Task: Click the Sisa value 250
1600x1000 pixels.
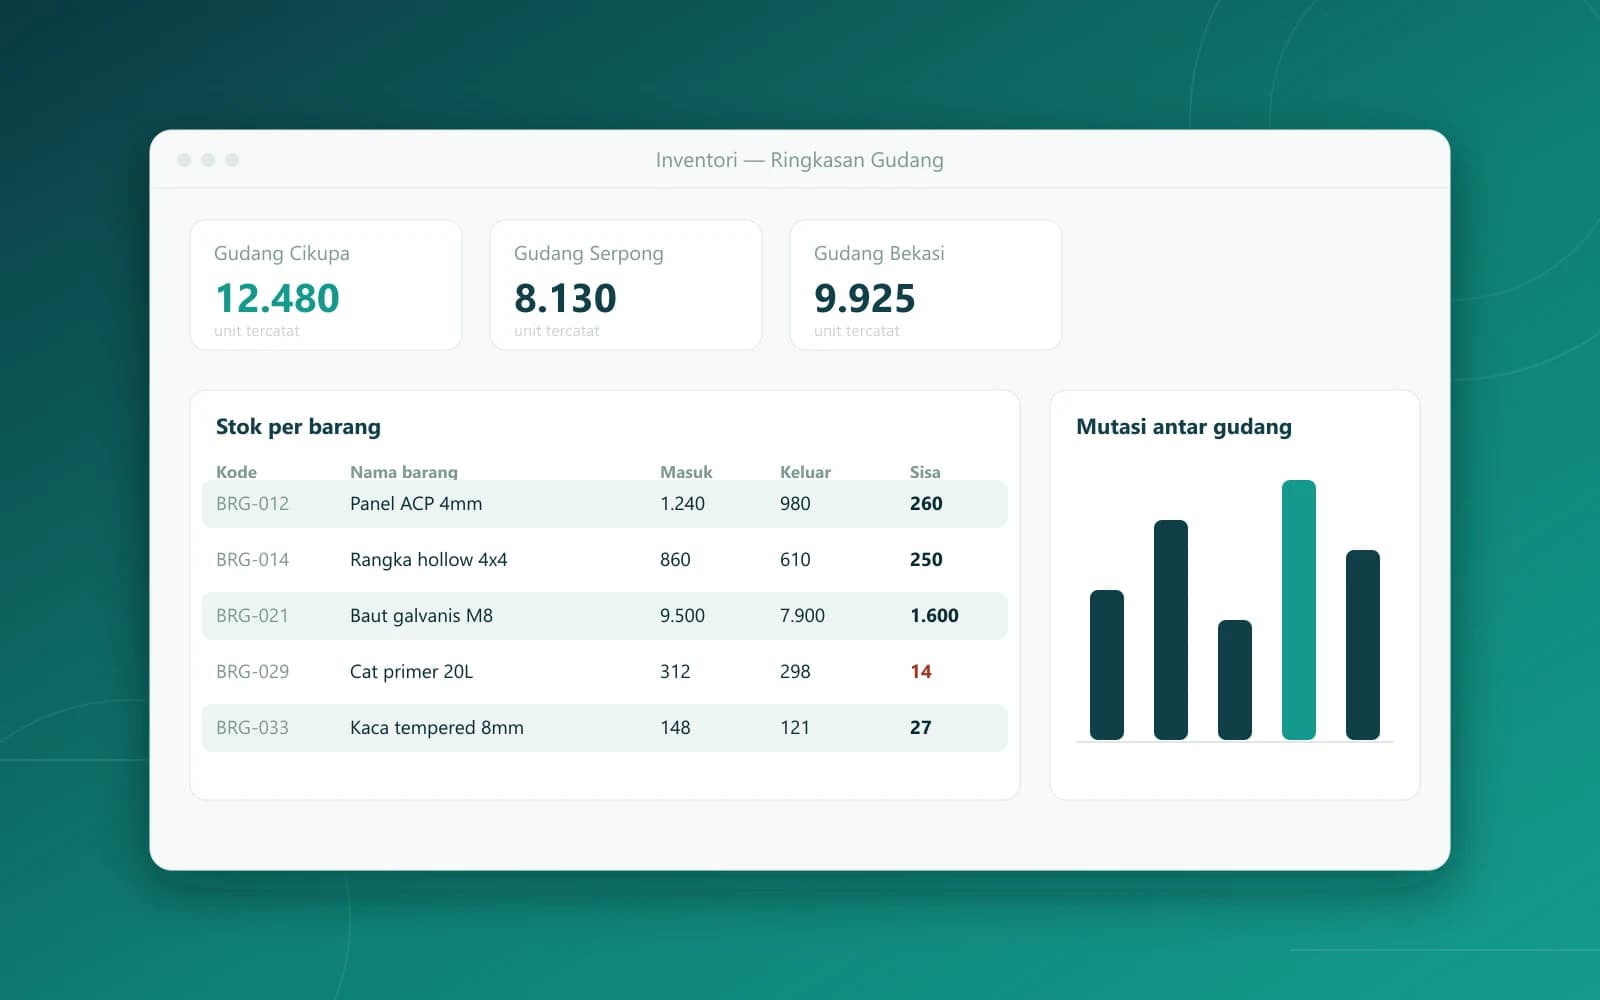Action: tap(926, 560)
